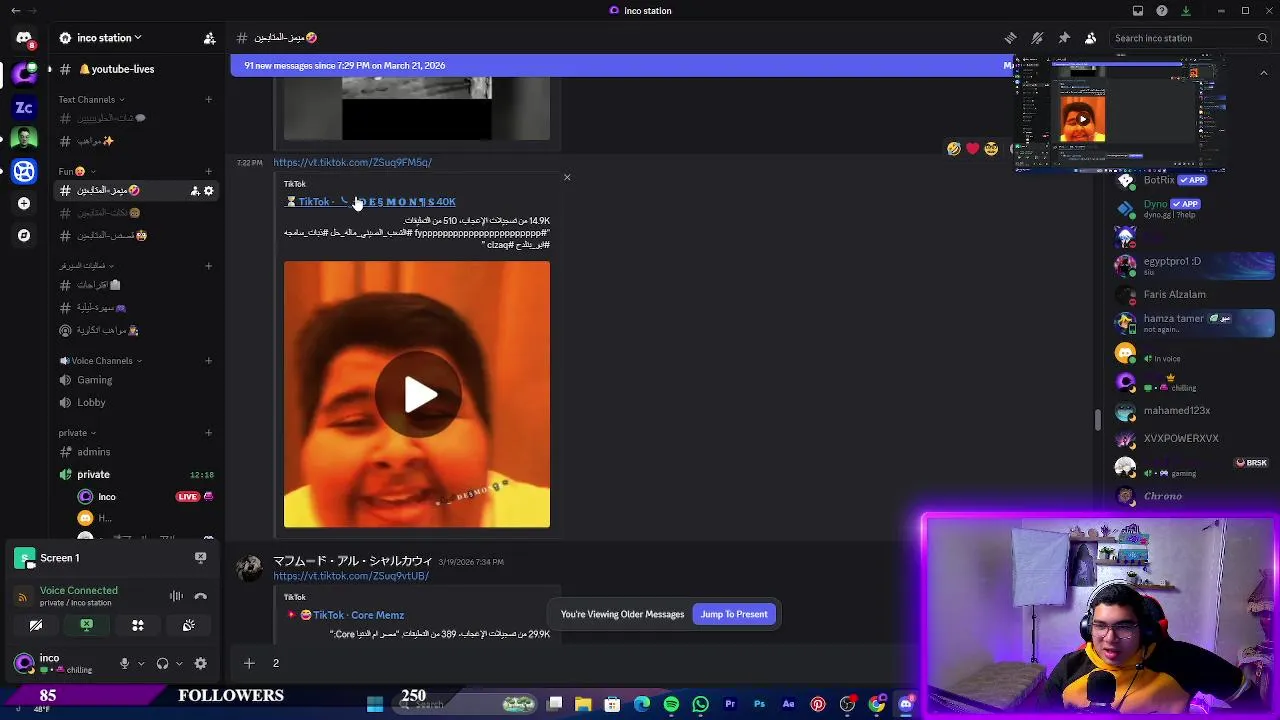Open Dyno bot member entry

click(x=1194, y=207)
